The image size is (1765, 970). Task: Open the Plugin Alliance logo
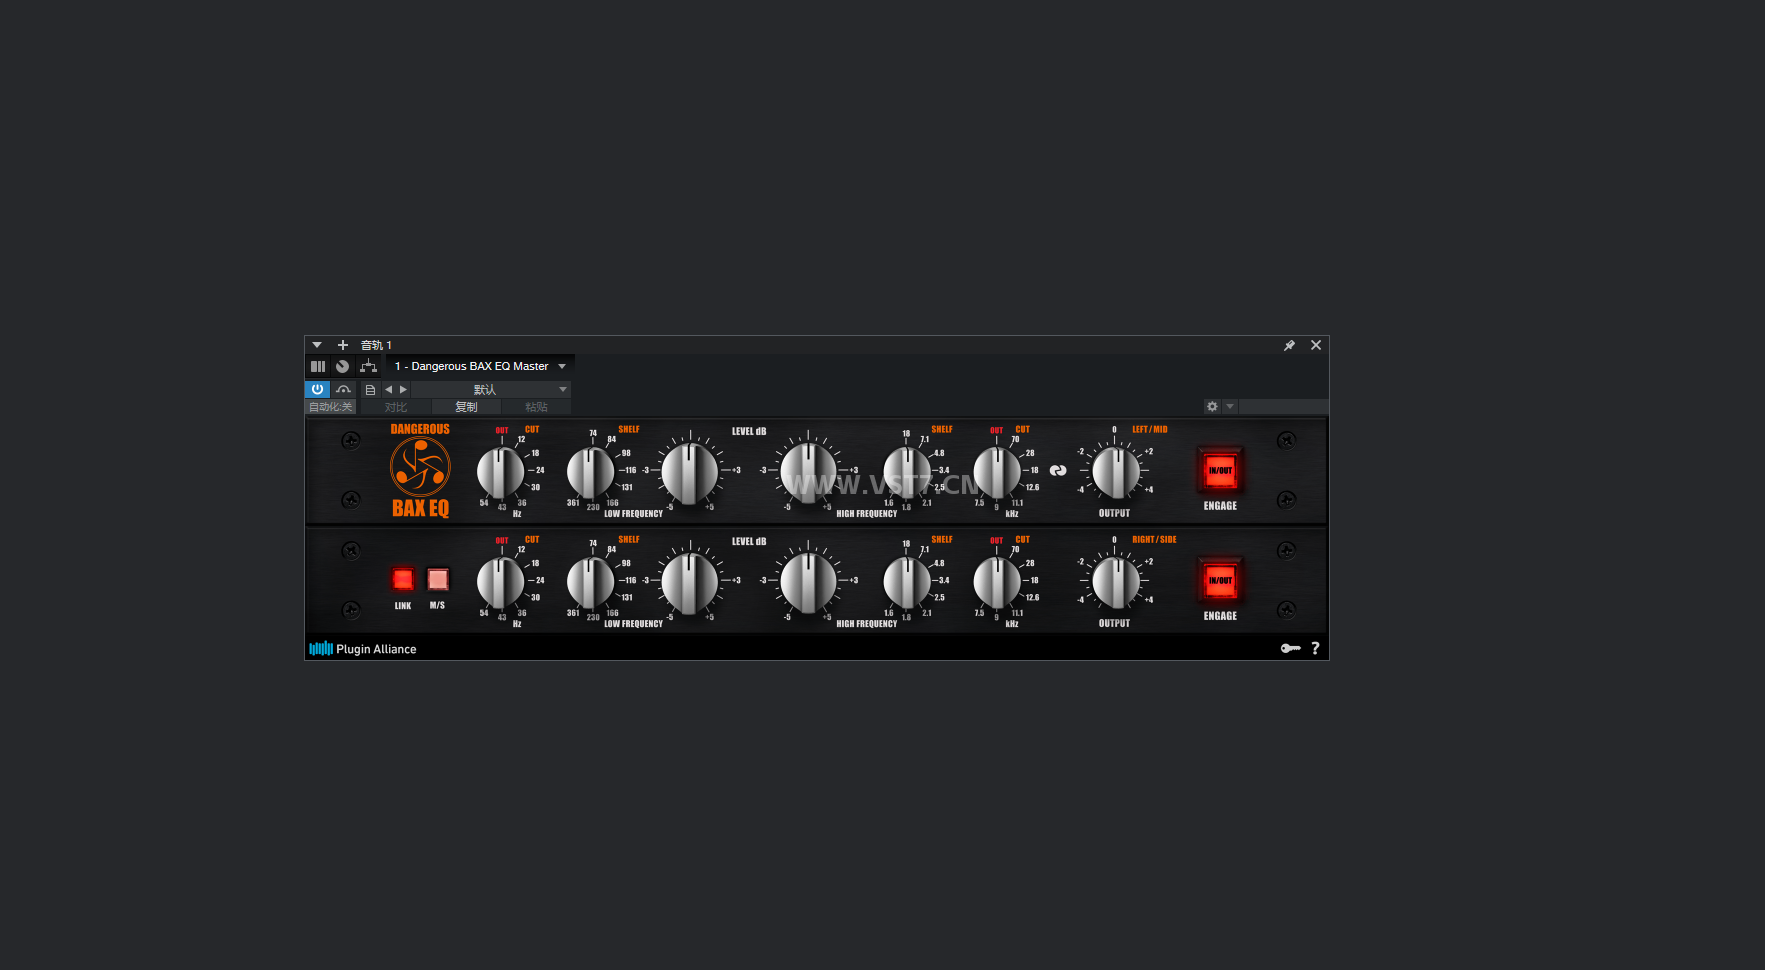(x=363, y=649)
